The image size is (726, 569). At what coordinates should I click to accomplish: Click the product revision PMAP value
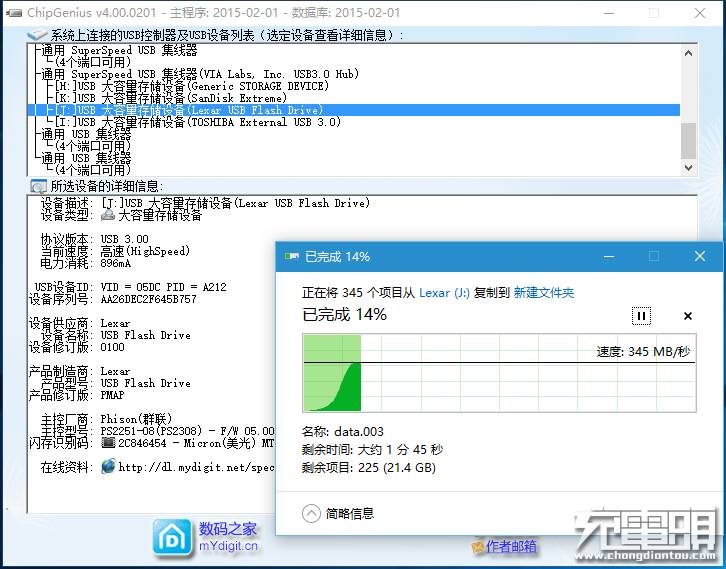(112, 395)
